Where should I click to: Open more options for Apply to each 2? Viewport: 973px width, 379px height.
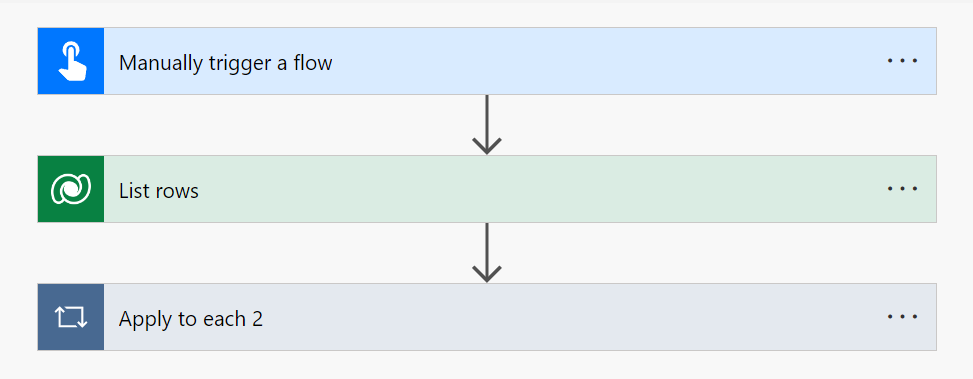pos(902,317)
